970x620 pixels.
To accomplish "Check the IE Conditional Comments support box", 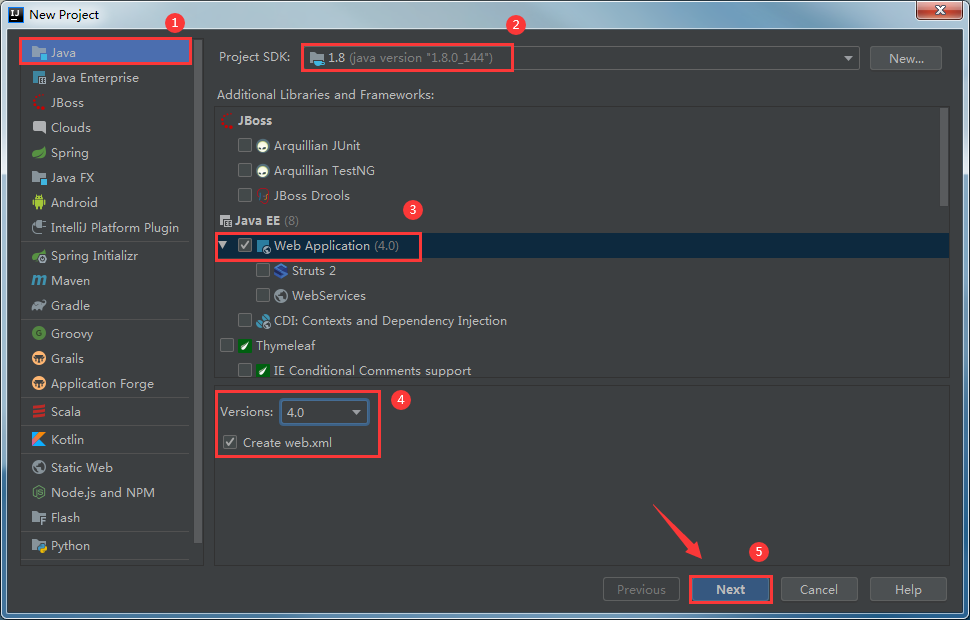I will [245, 370].
